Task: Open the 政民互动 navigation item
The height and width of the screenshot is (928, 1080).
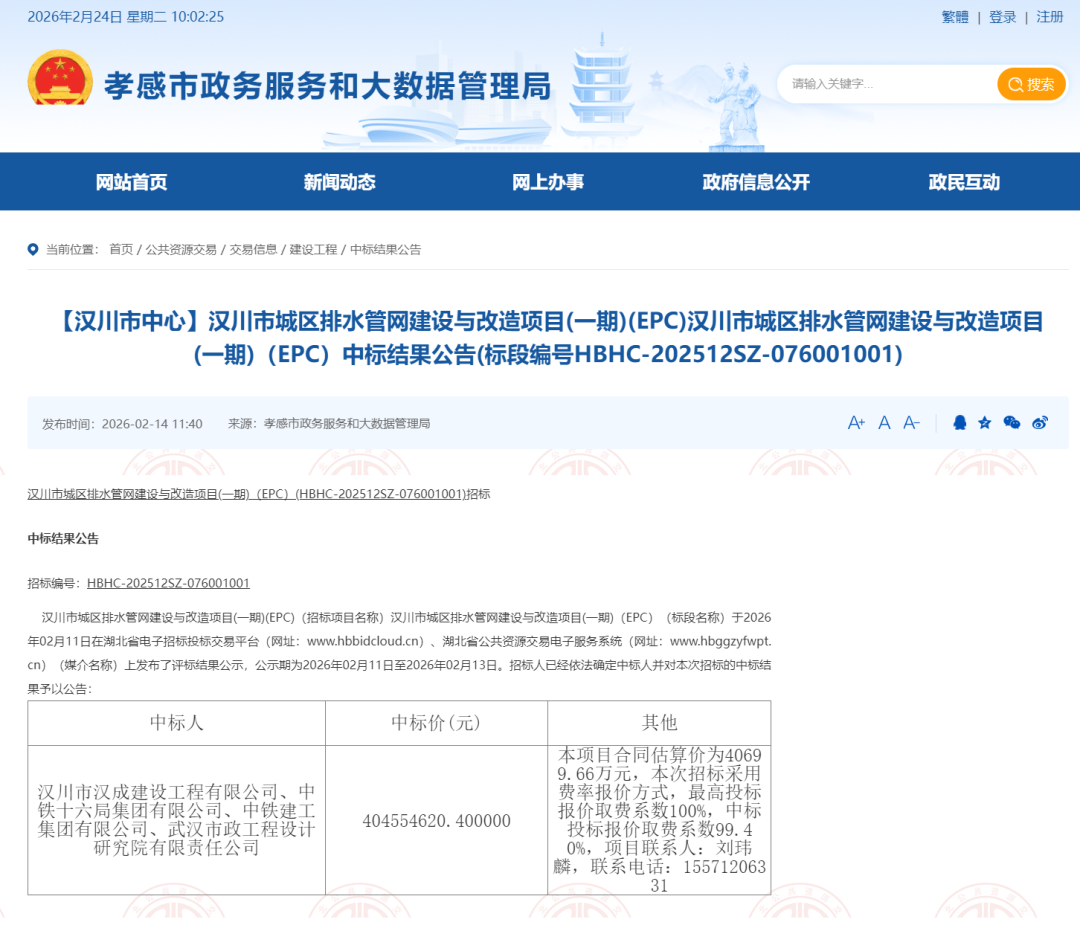Action: (x=964, y=182)
